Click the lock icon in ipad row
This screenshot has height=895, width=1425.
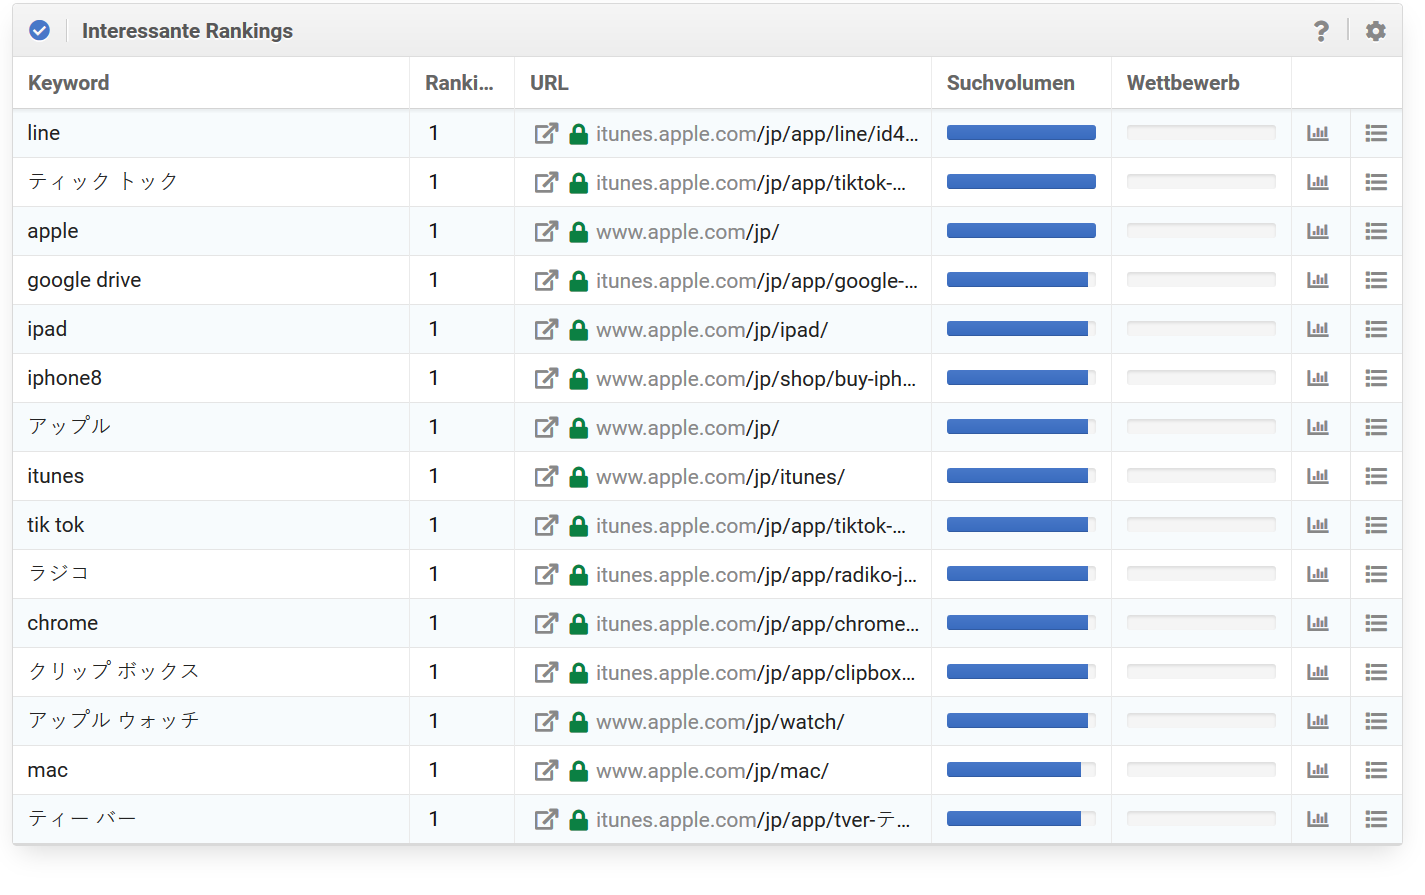578,330
